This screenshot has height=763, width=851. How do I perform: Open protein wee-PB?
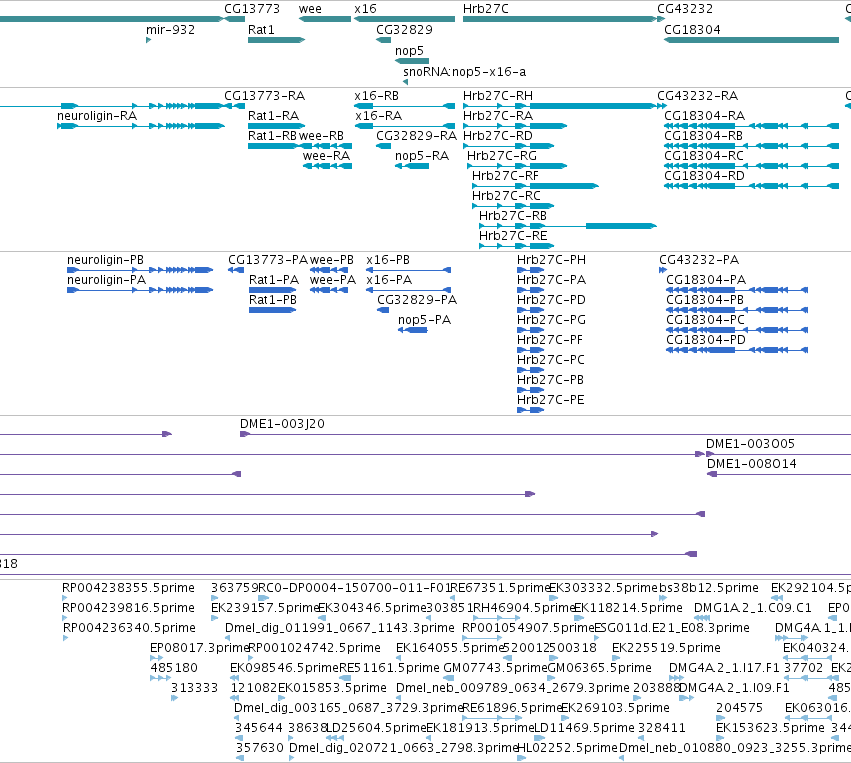[332, 260]
